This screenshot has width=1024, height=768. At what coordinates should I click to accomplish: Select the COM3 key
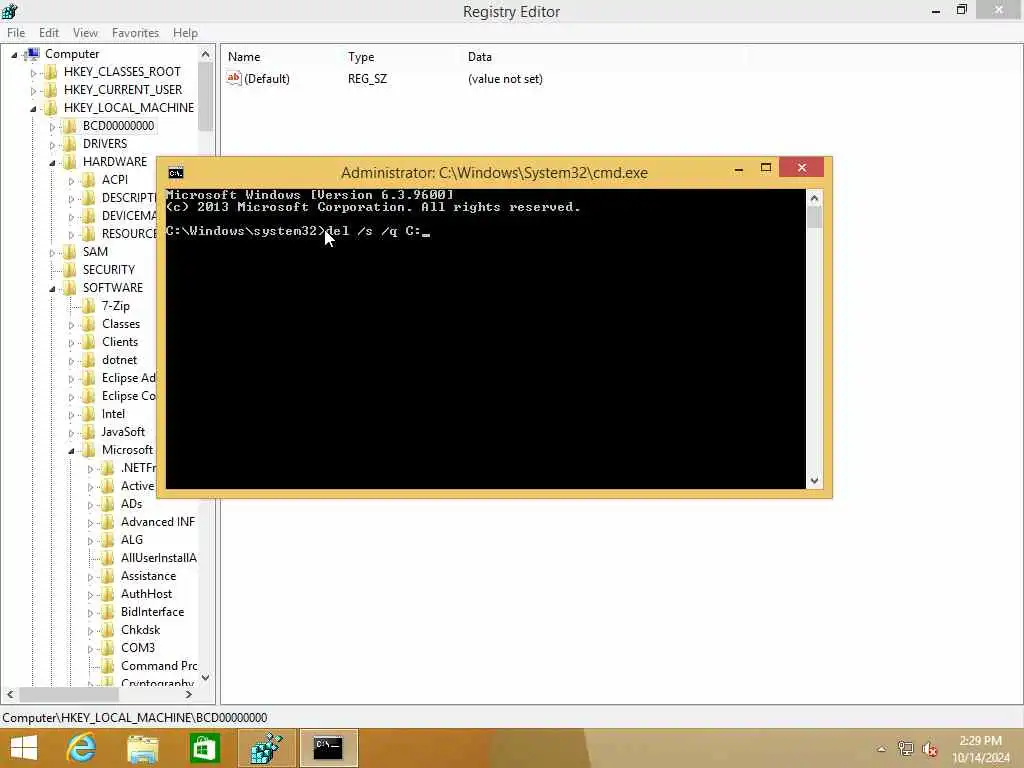pos(138,648)
